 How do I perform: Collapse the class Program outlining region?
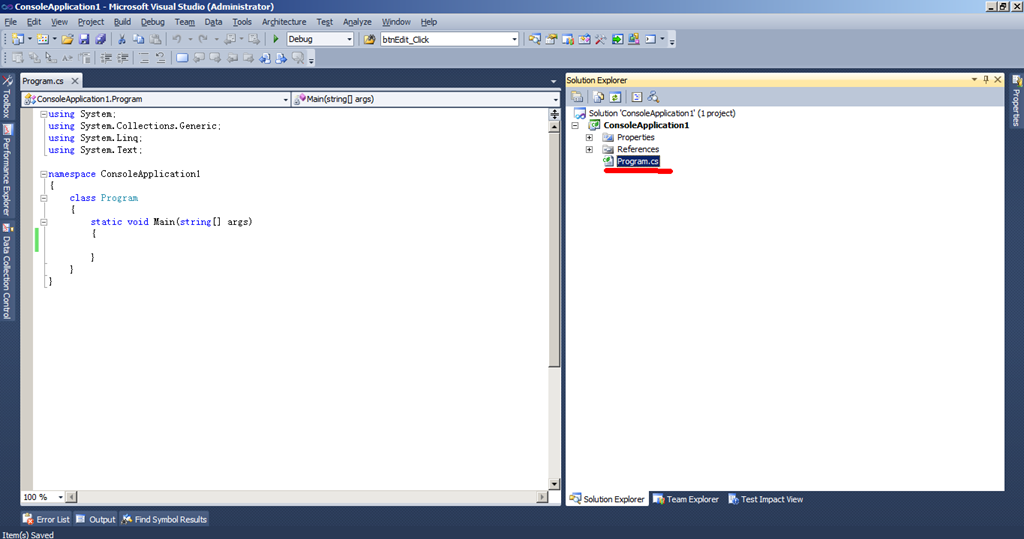42,198
